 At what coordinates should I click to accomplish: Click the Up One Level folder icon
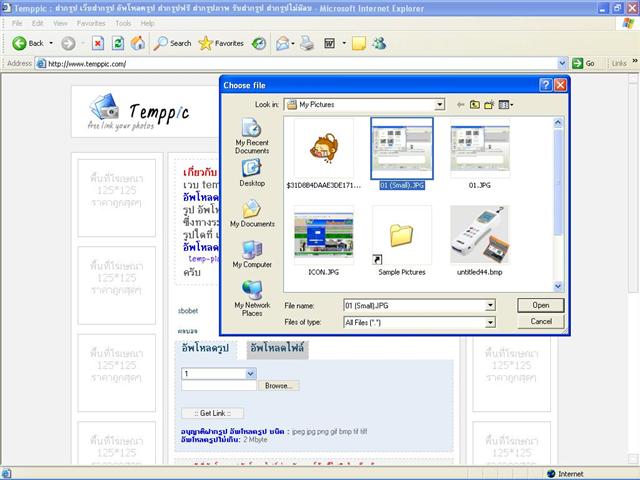475,104
